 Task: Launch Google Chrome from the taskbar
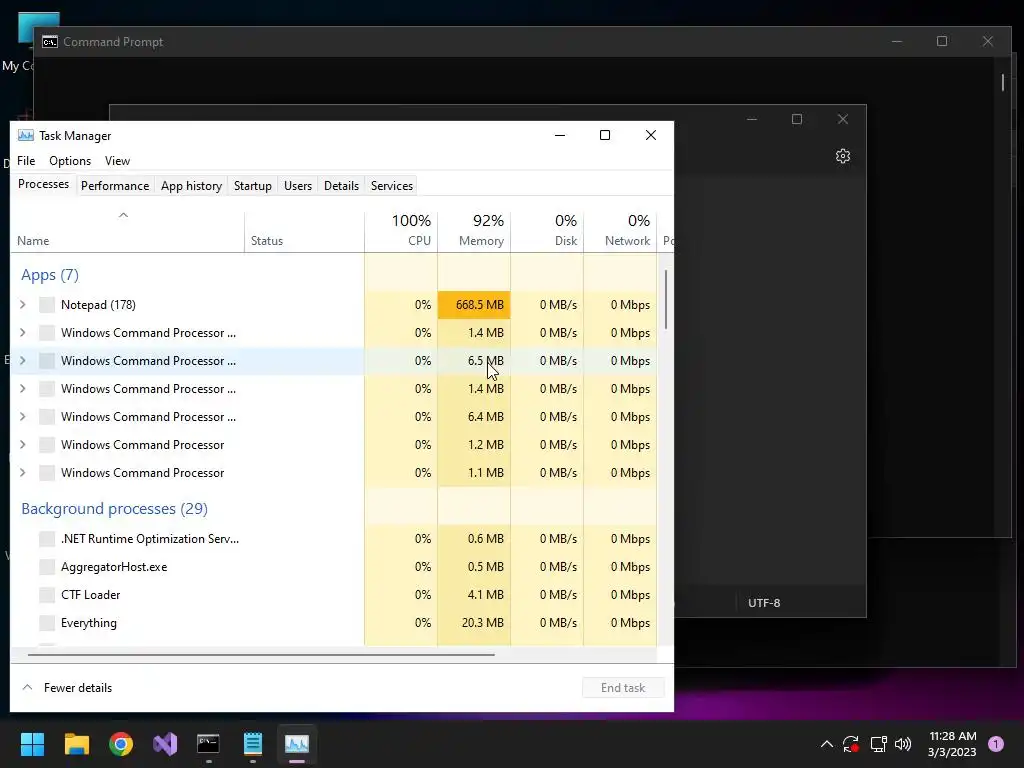121,744
